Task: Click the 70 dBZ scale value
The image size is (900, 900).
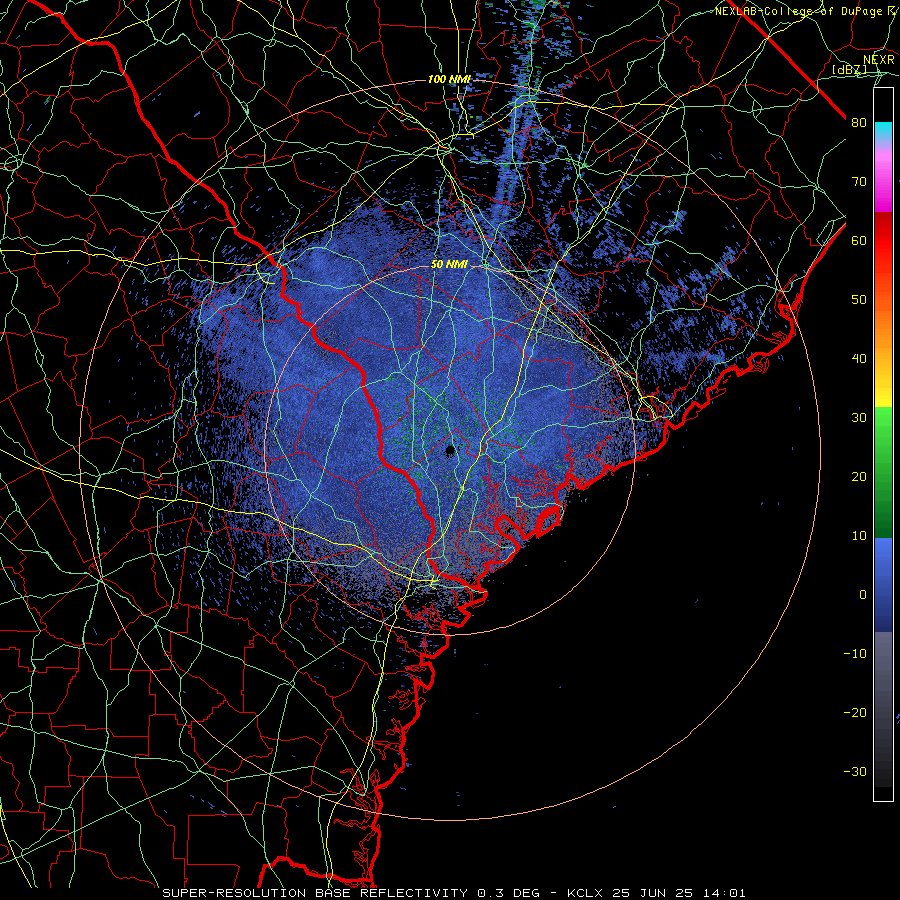Action: [x=859, y=182]
